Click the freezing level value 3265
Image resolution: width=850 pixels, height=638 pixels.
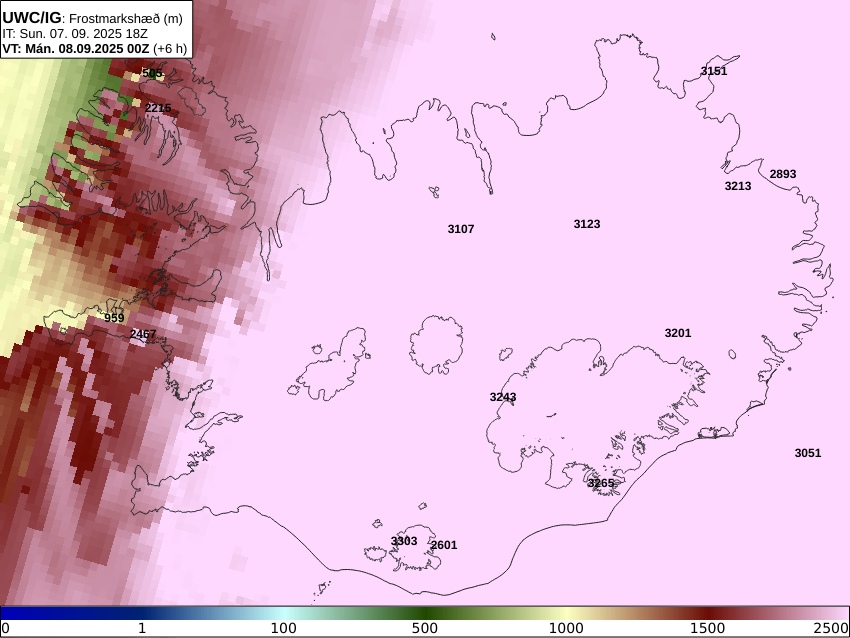coord(601,483)
